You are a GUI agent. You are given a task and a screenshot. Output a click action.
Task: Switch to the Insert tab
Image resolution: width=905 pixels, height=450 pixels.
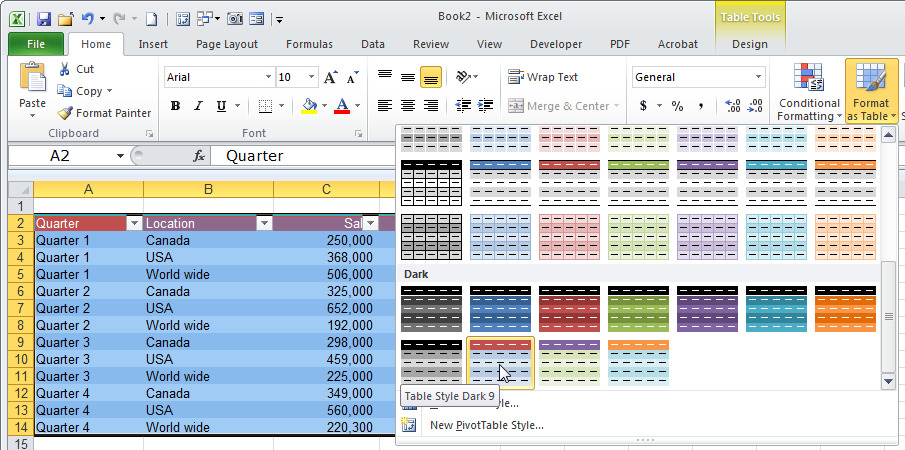pos(153,44)
